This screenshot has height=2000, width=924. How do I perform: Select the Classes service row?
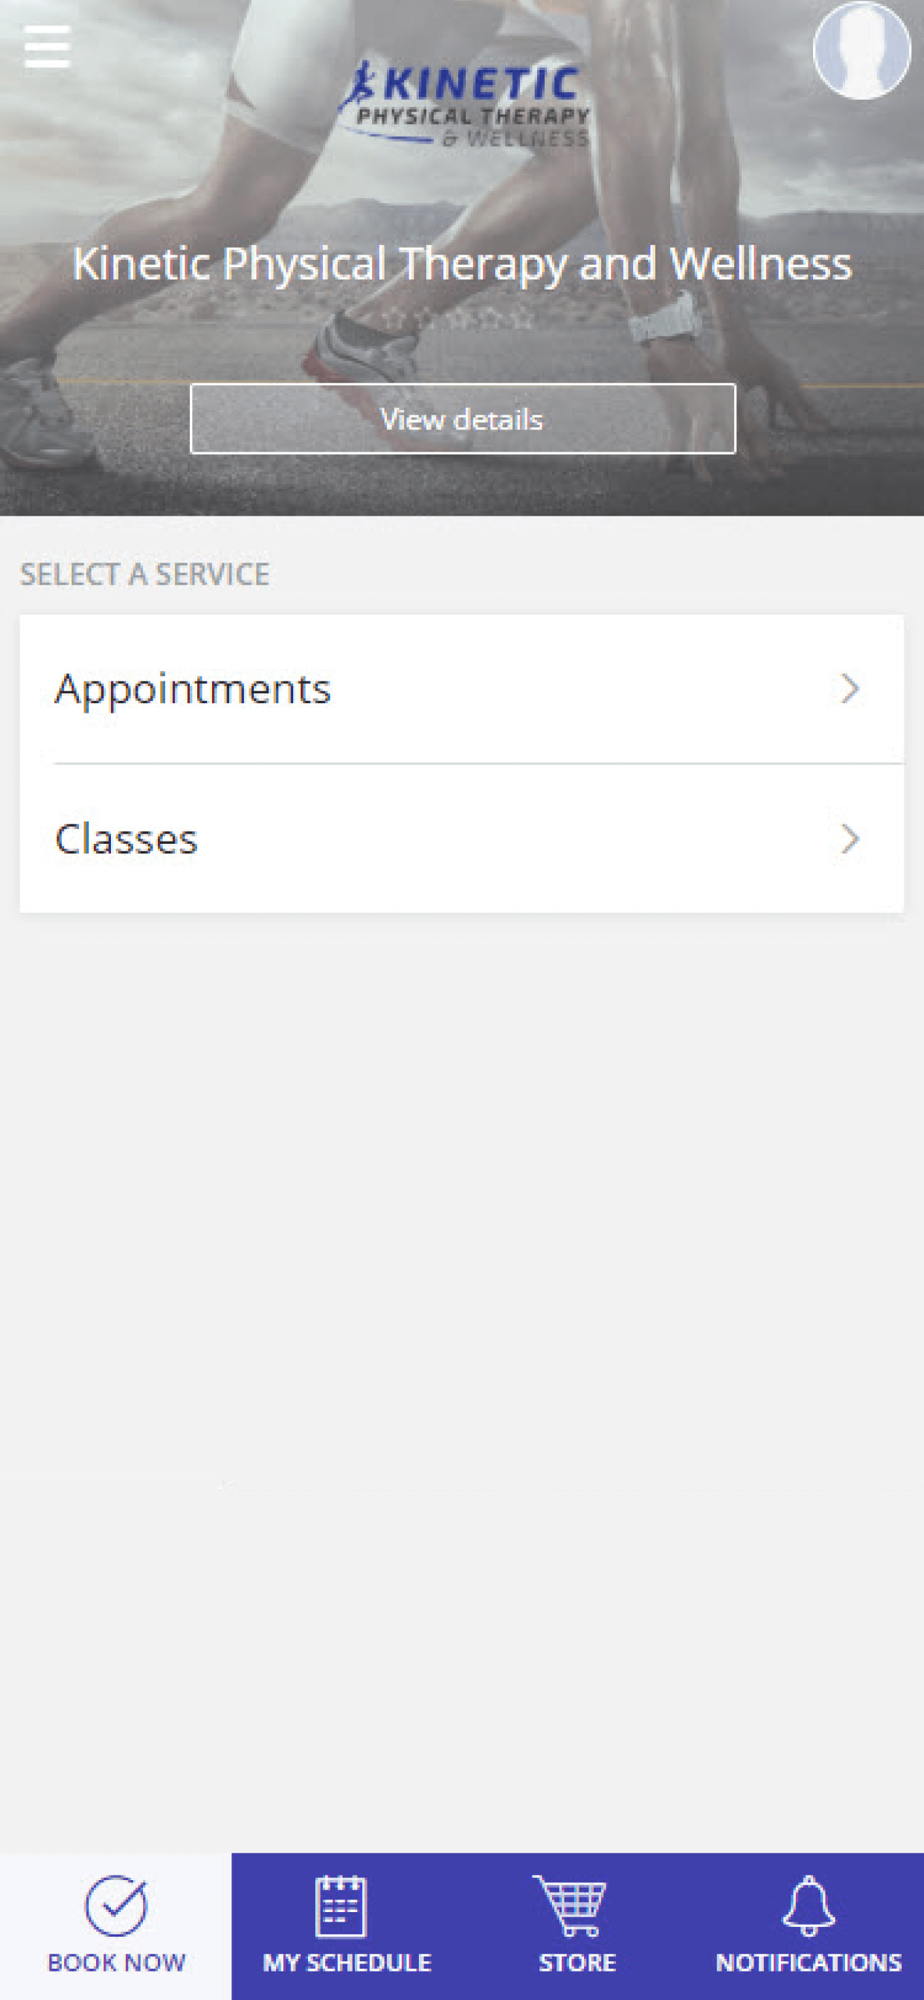[462, 839]
